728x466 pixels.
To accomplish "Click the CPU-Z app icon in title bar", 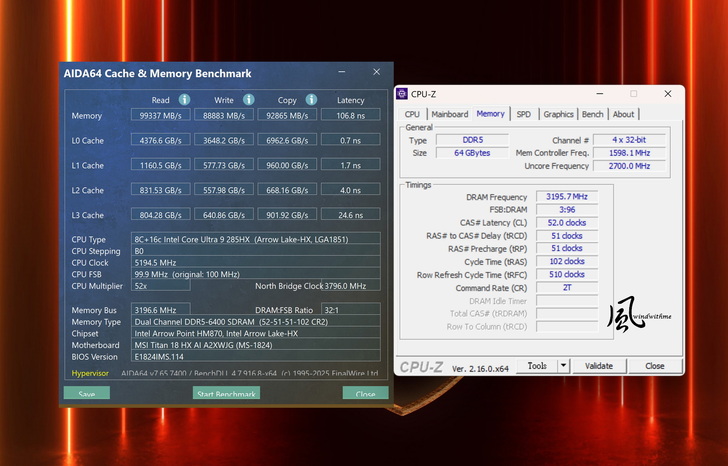I will 402,94.
